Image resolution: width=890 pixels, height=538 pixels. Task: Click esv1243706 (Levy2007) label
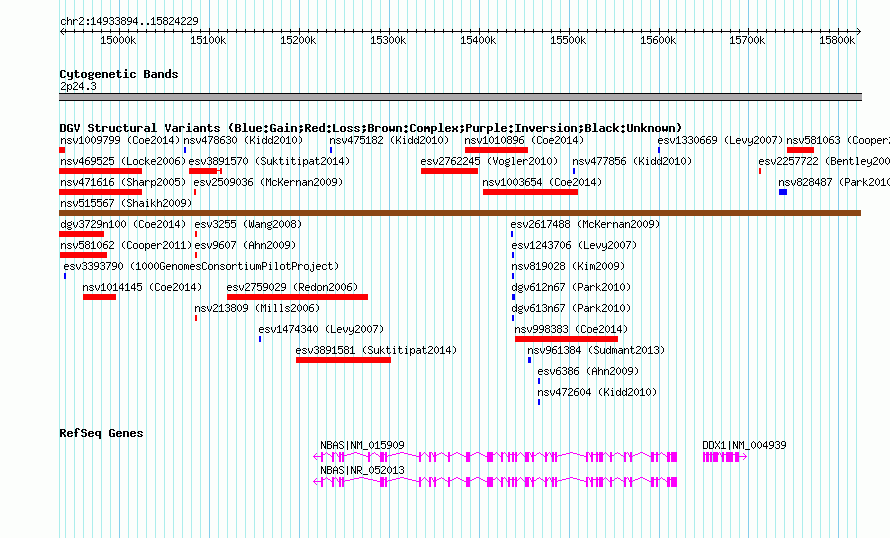[574, 245]
